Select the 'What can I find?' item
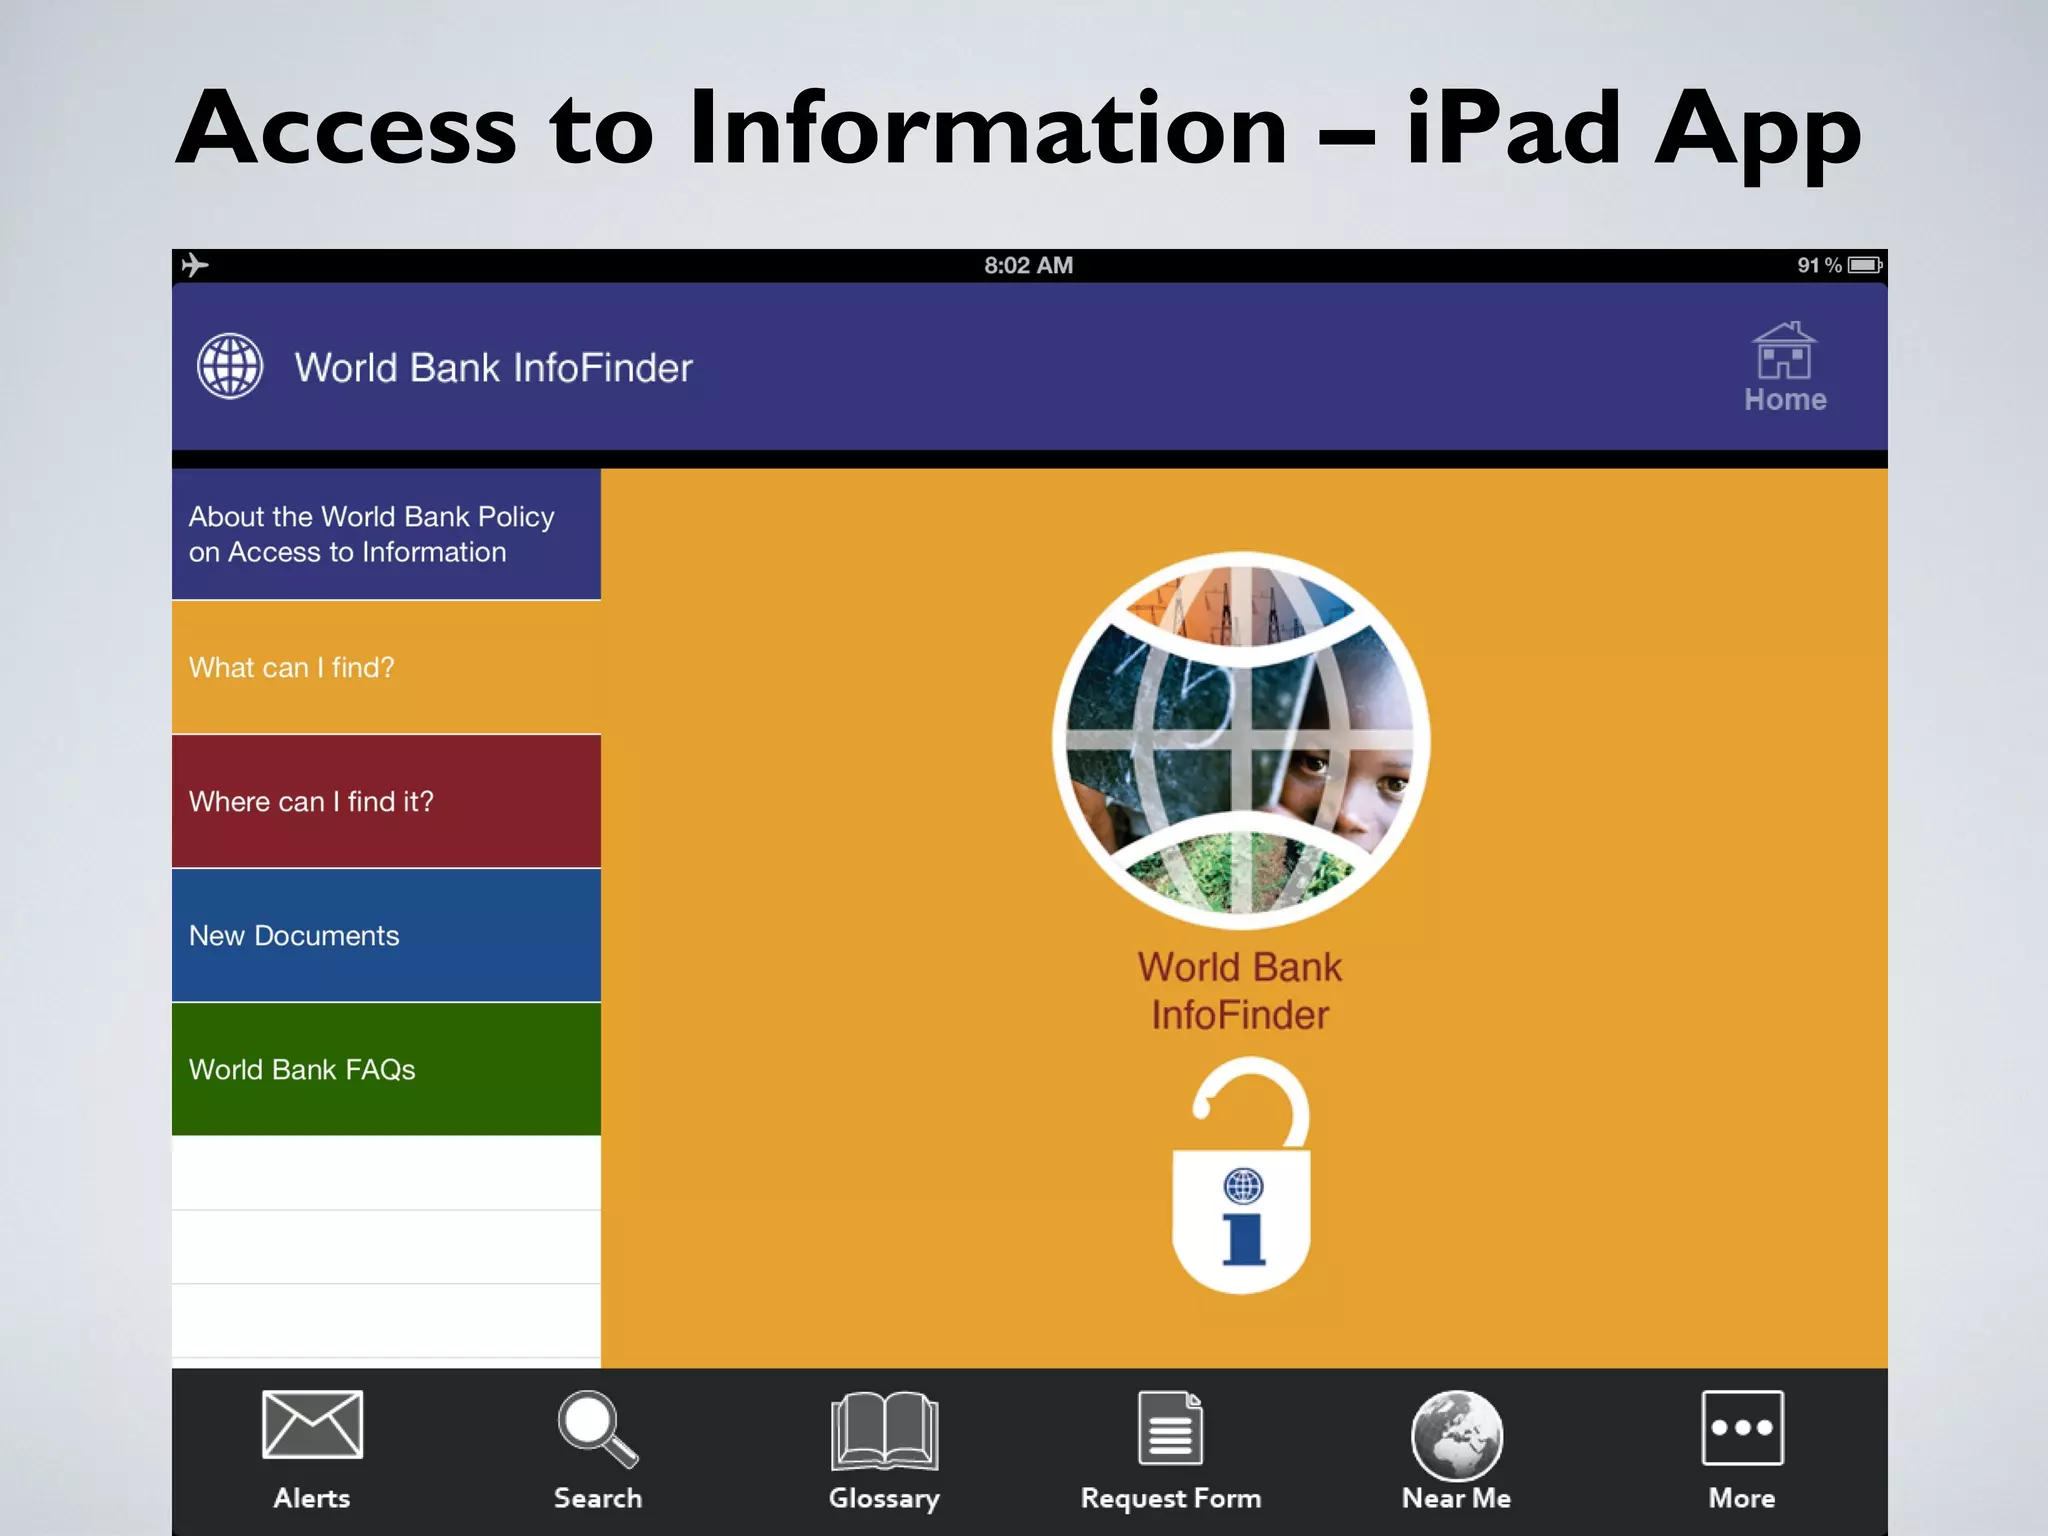The image size is (2048, 1536). pyautogui.click(x=386, y=667)
